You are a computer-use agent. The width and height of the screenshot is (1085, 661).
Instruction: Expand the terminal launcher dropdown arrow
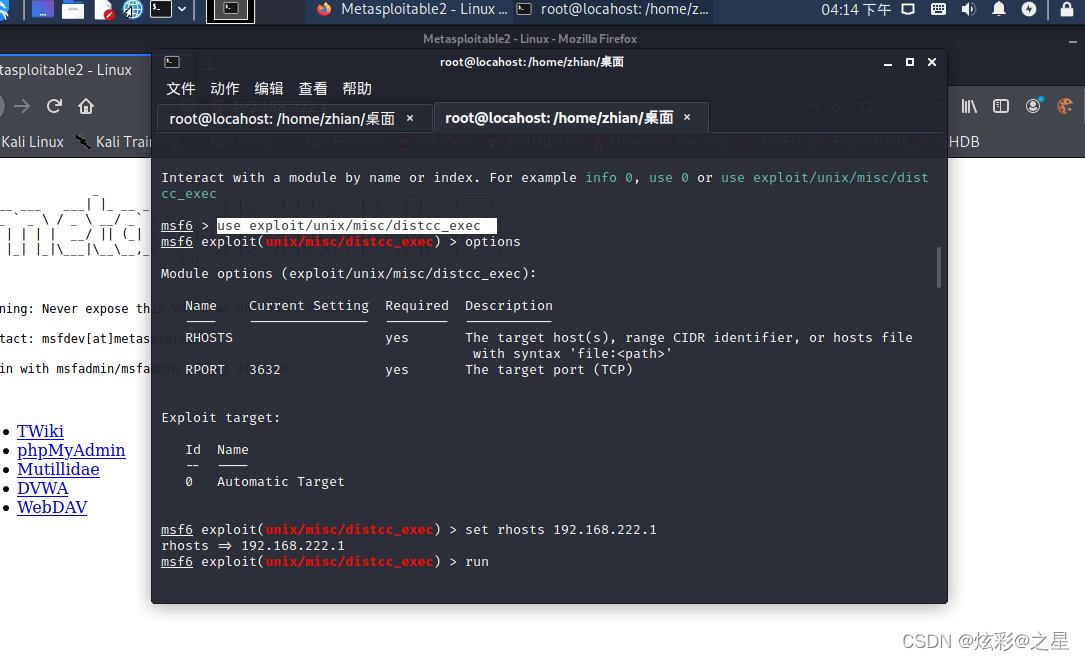pos(182,10)
